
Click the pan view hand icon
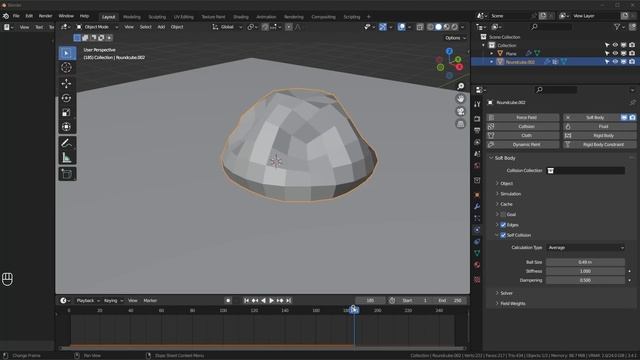click(x=460, y=99)
